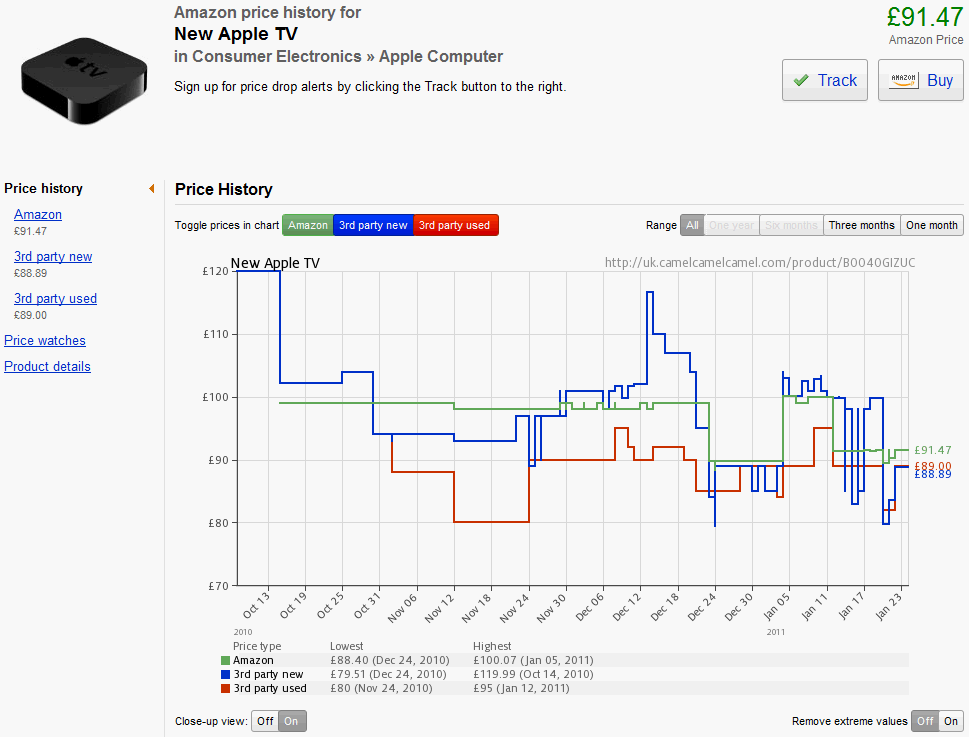Click the red 3rd party used legend swatch
The height and width of the screenshot is (737, 969).
coord(226,688)
